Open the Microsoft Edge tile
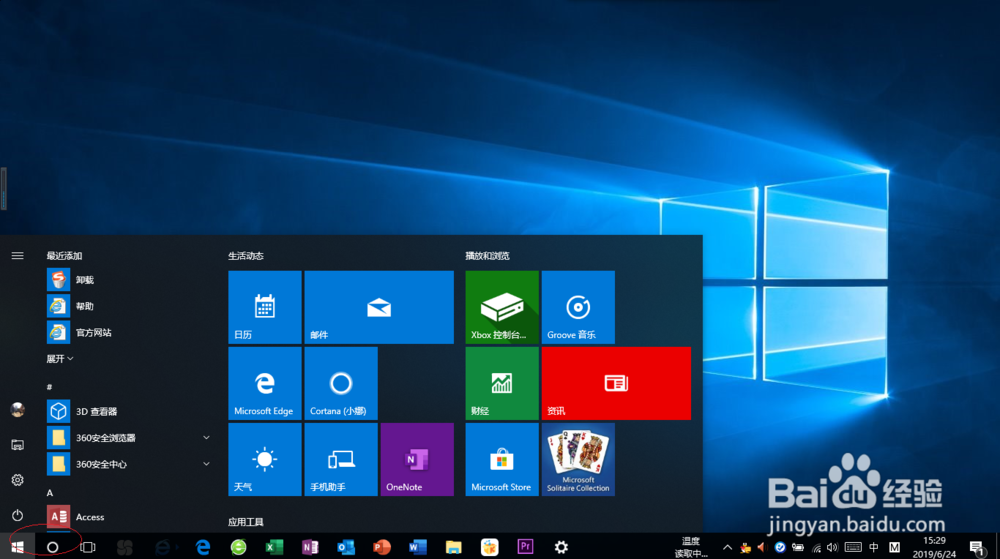This screenshot has height=559, width=1000. click(265, 383)
